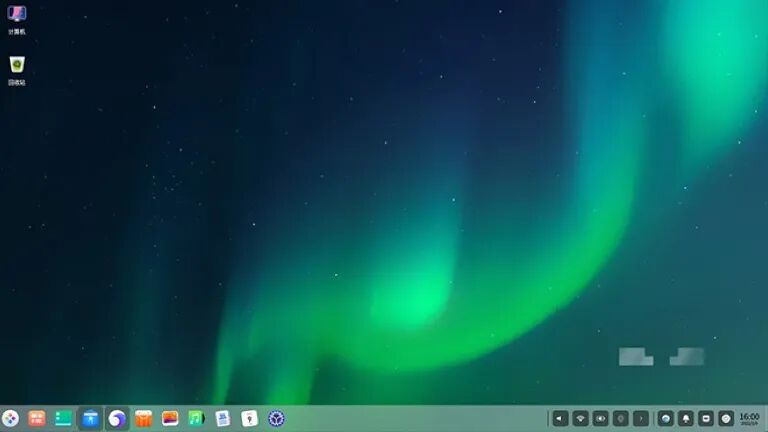Expand the tray arrow chevron
This screenshot has width=768, height=432.
click(641, 418)
